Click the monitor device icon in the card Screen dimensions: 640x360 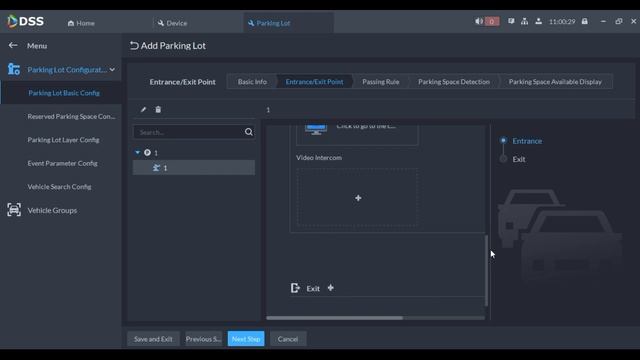coord(316,129)
